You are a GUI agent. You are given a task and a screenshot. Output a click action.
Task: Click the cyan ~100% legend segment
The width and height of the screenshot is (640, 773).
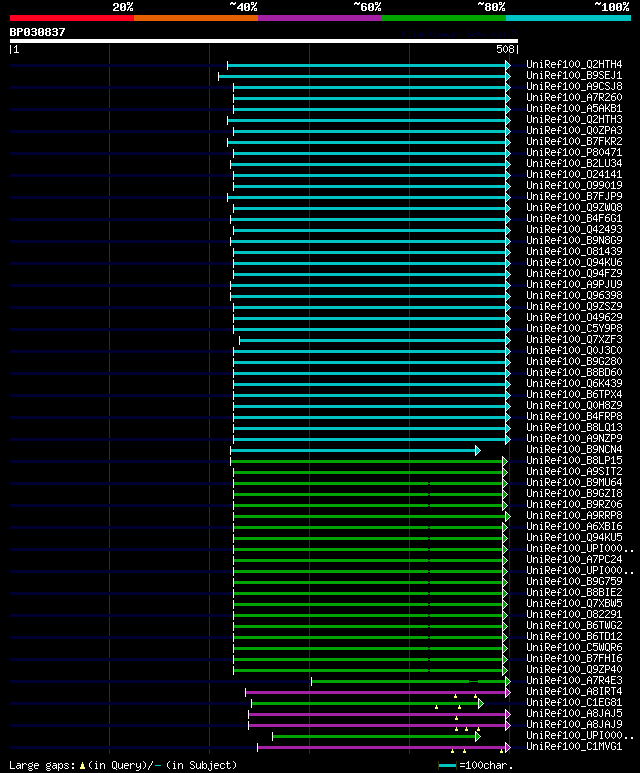point(569,18)
